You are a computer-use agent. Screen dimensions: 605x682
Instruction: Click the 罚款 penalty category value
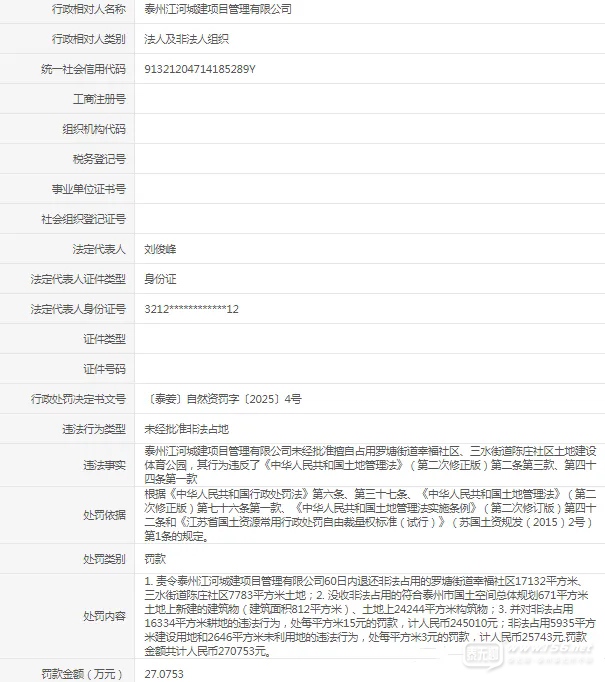tap(155, 557)
